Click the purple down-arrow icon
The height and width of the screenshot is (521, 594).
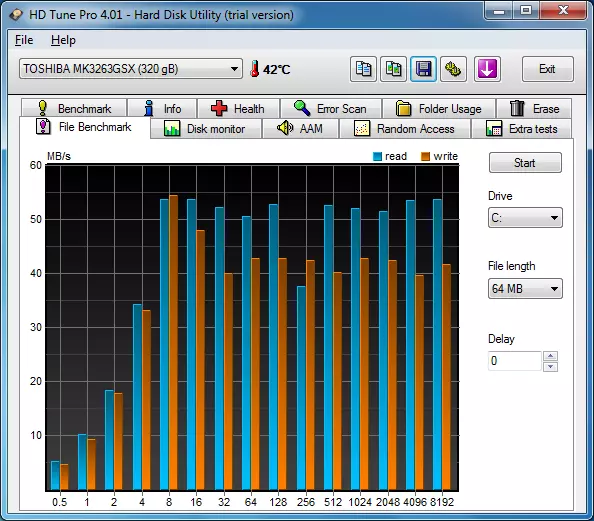coord(487,69)
